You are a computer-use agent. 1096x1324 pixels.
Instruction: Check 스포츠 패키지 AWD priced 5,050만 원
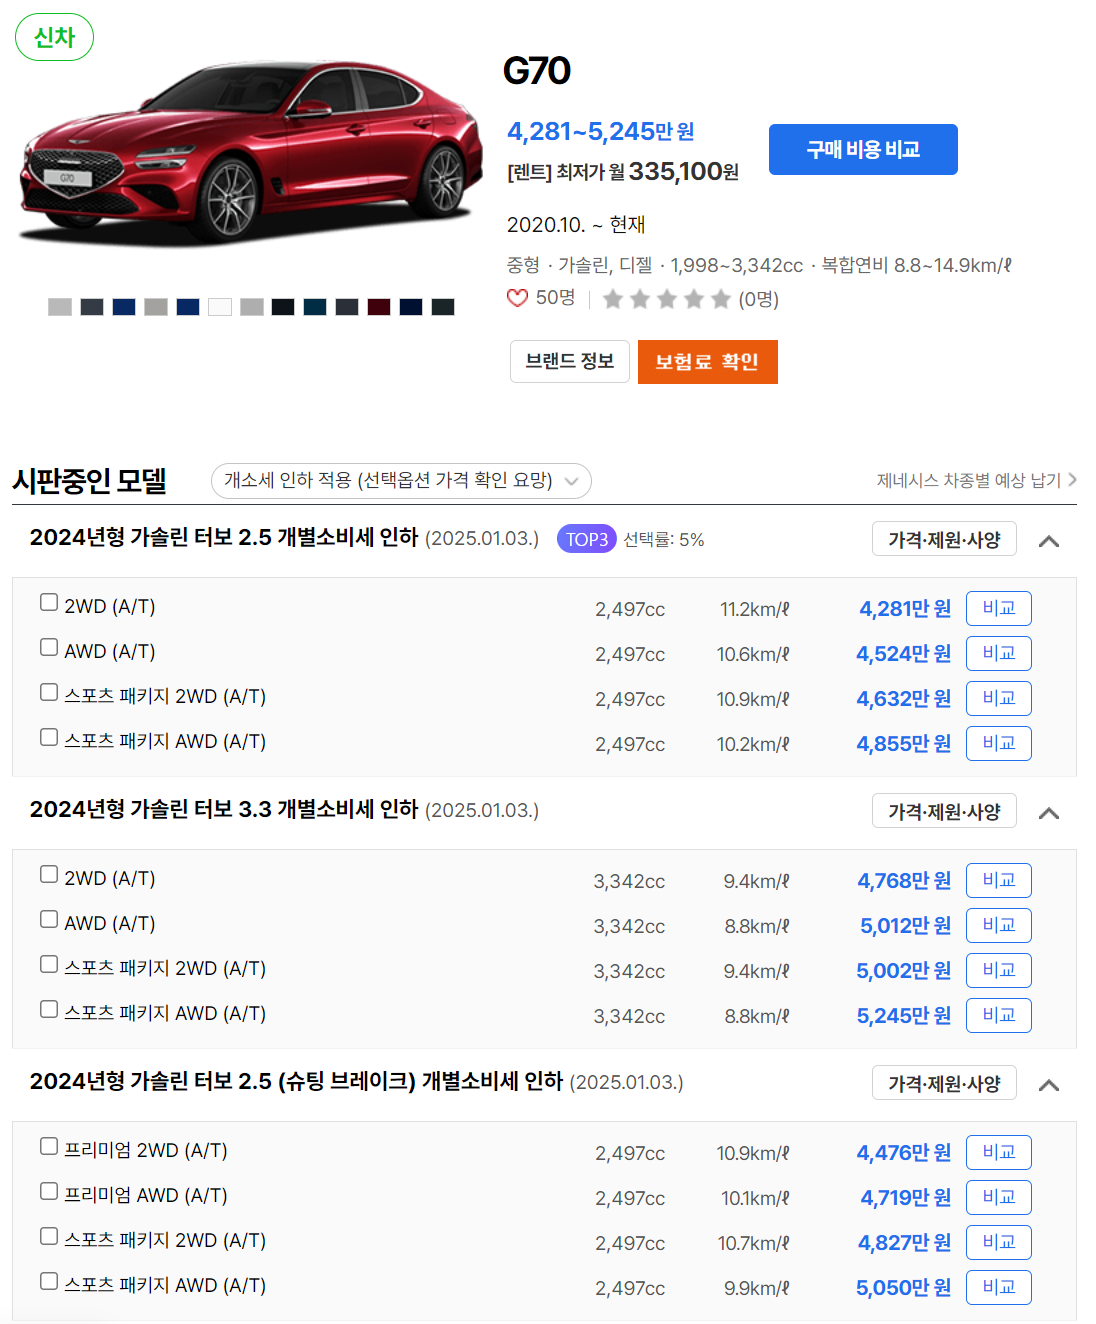[x=49, y=1281]
